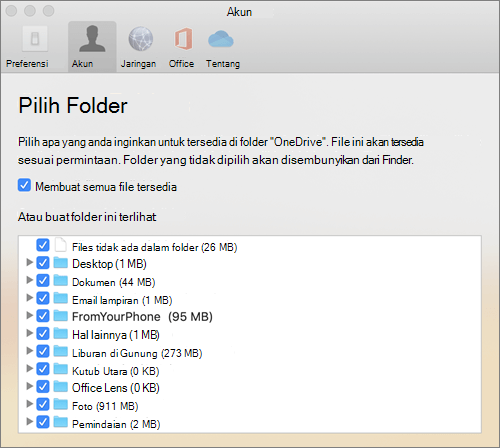Click the Desktop folder icon
The height and width of the screenshot is (448, 500).
point(61,263)
